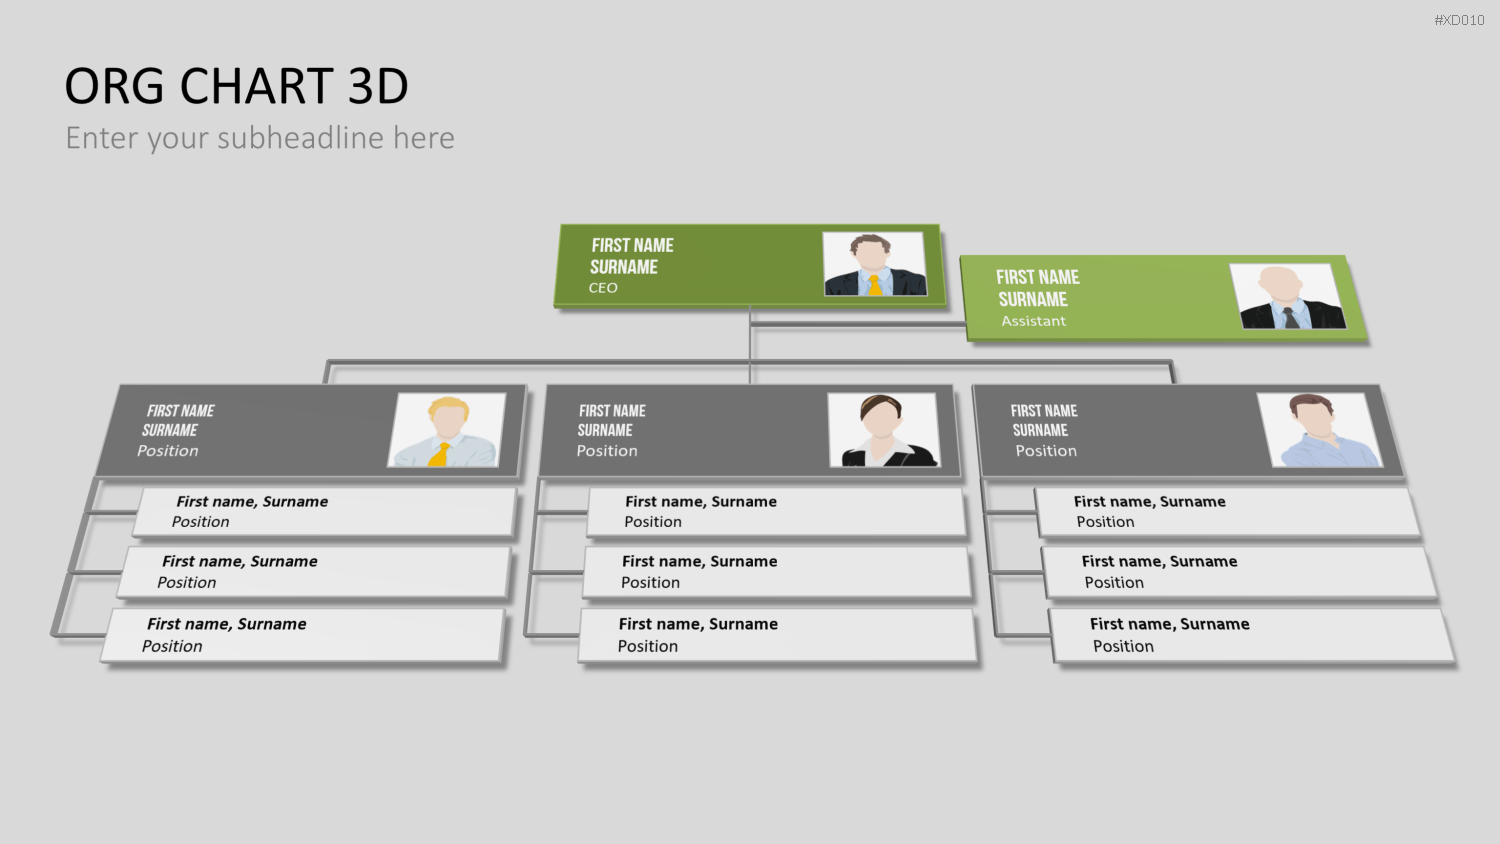Click the "CEO" role label
Screen dimensions: 1500x844
(x=603, y=288)
